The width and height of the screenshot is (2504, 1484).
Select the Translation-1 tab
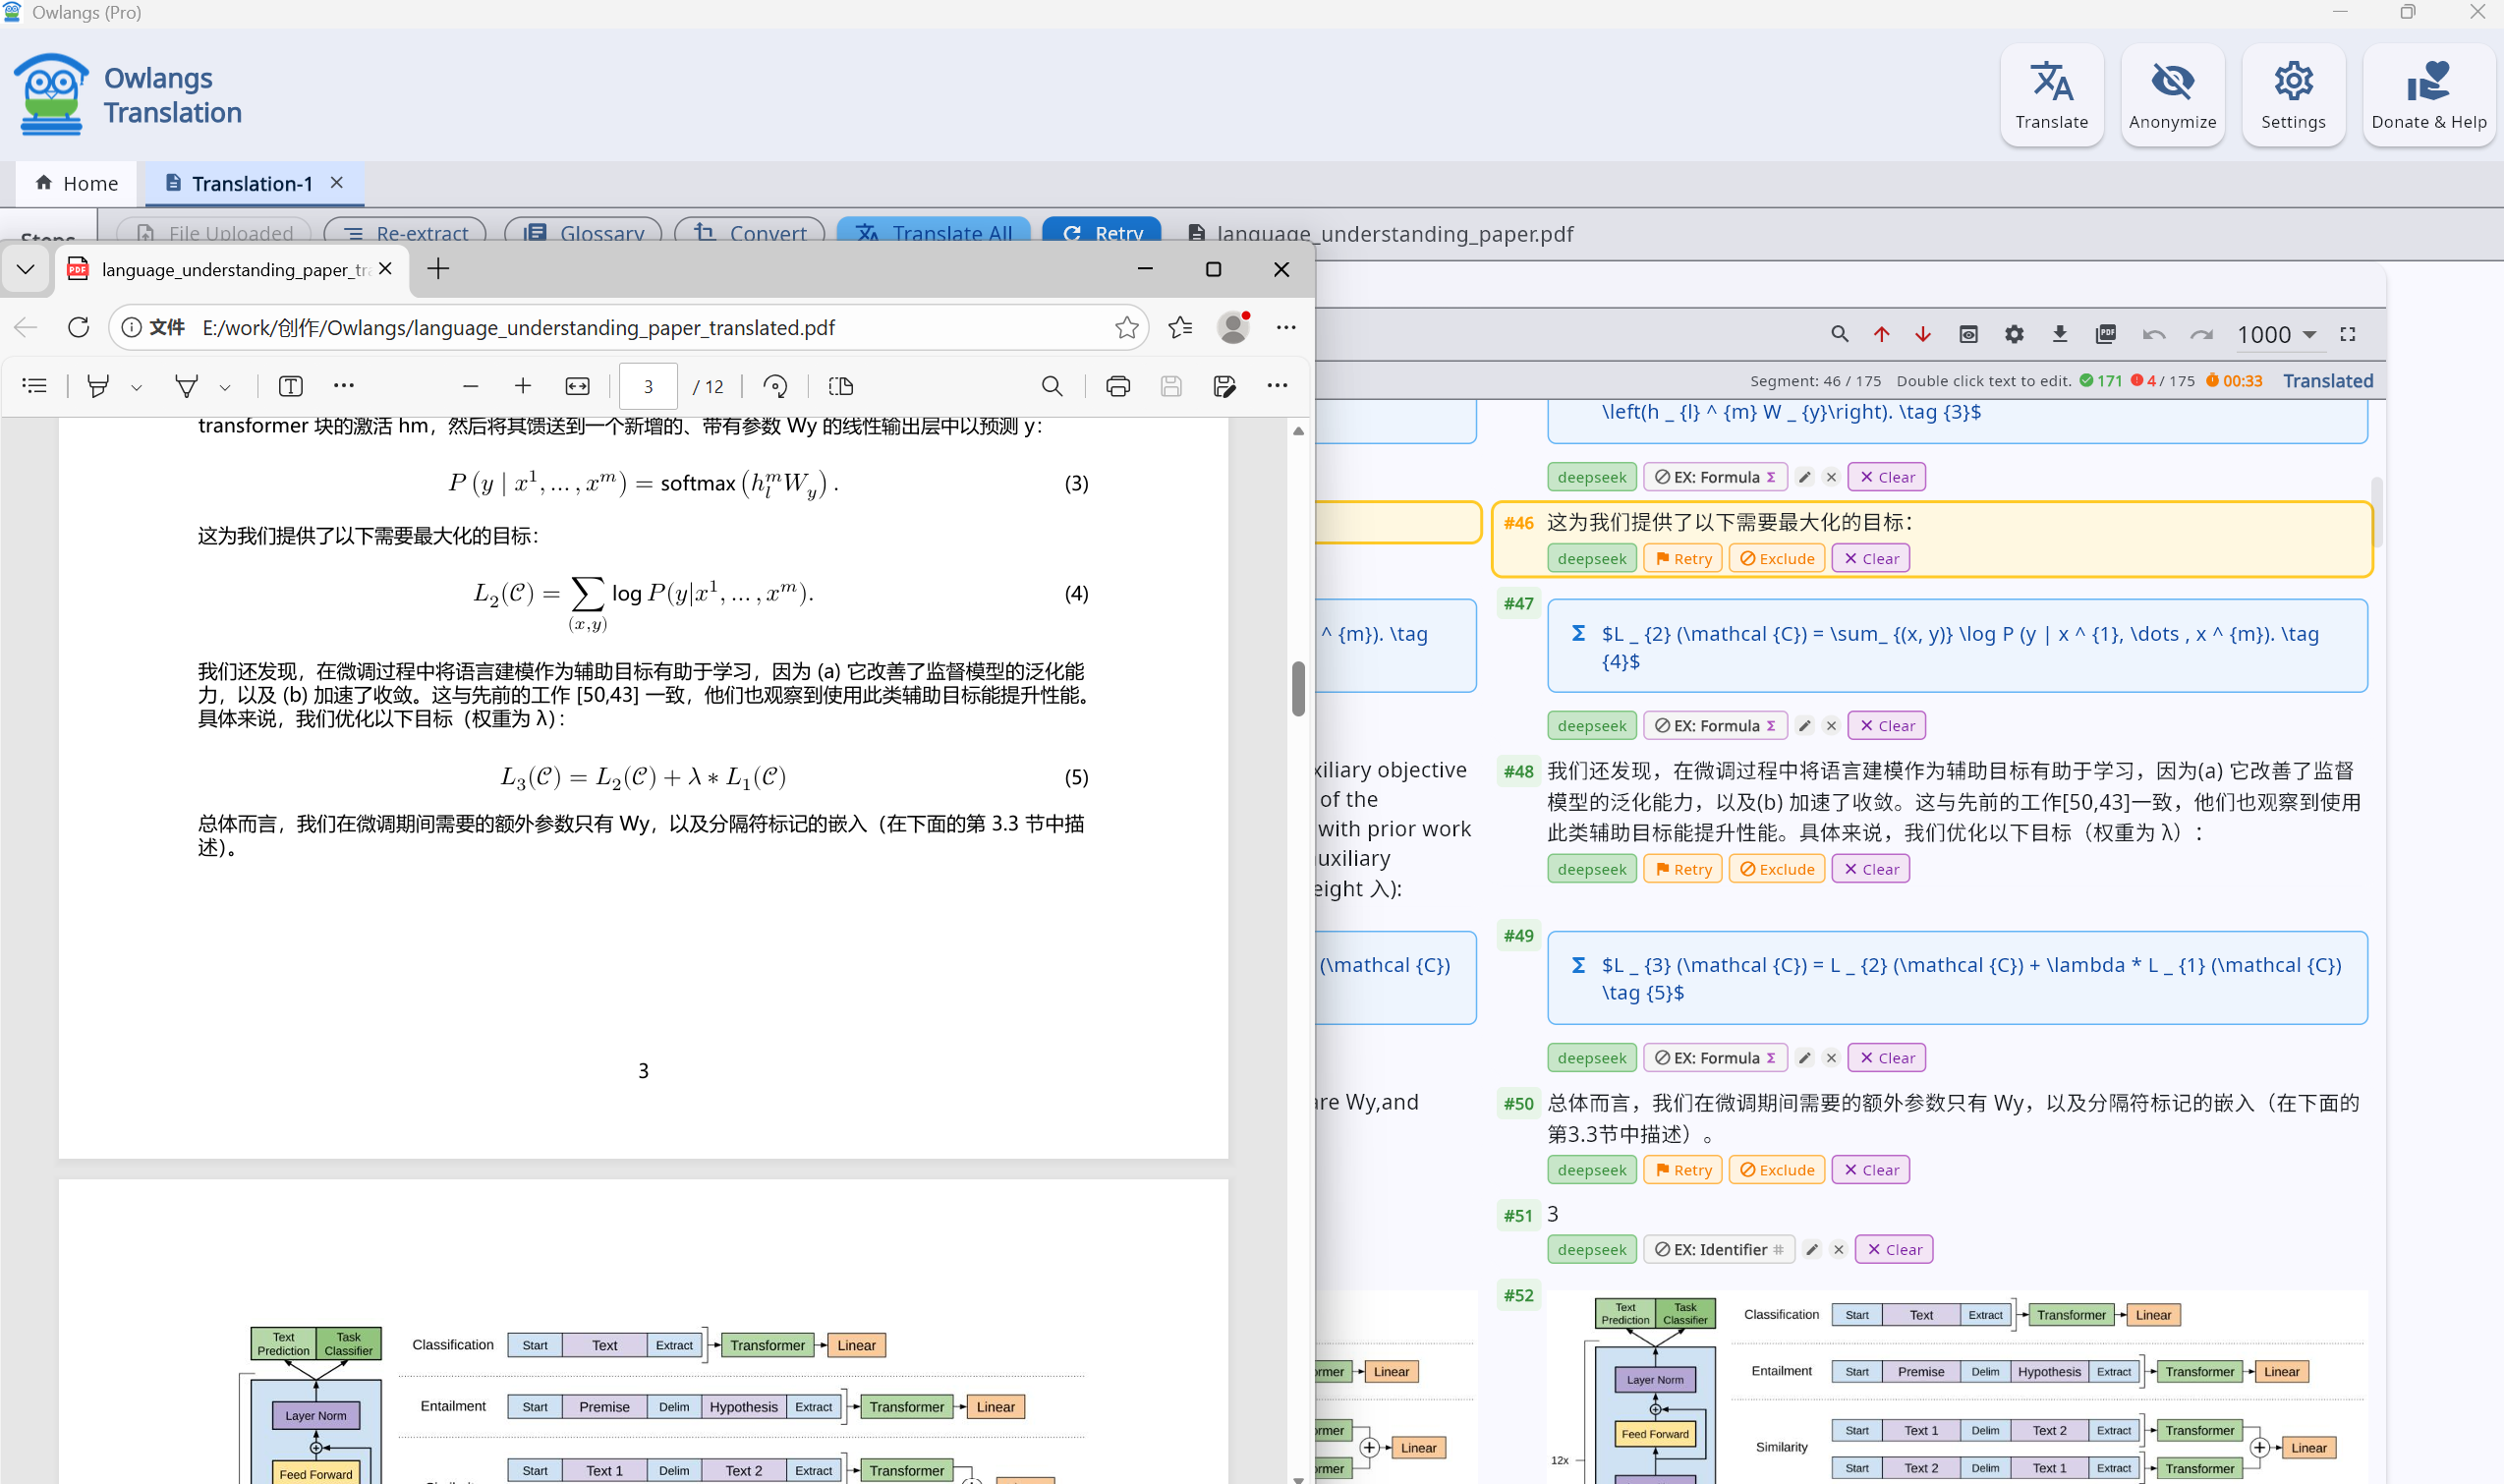(x=251, y=183)
